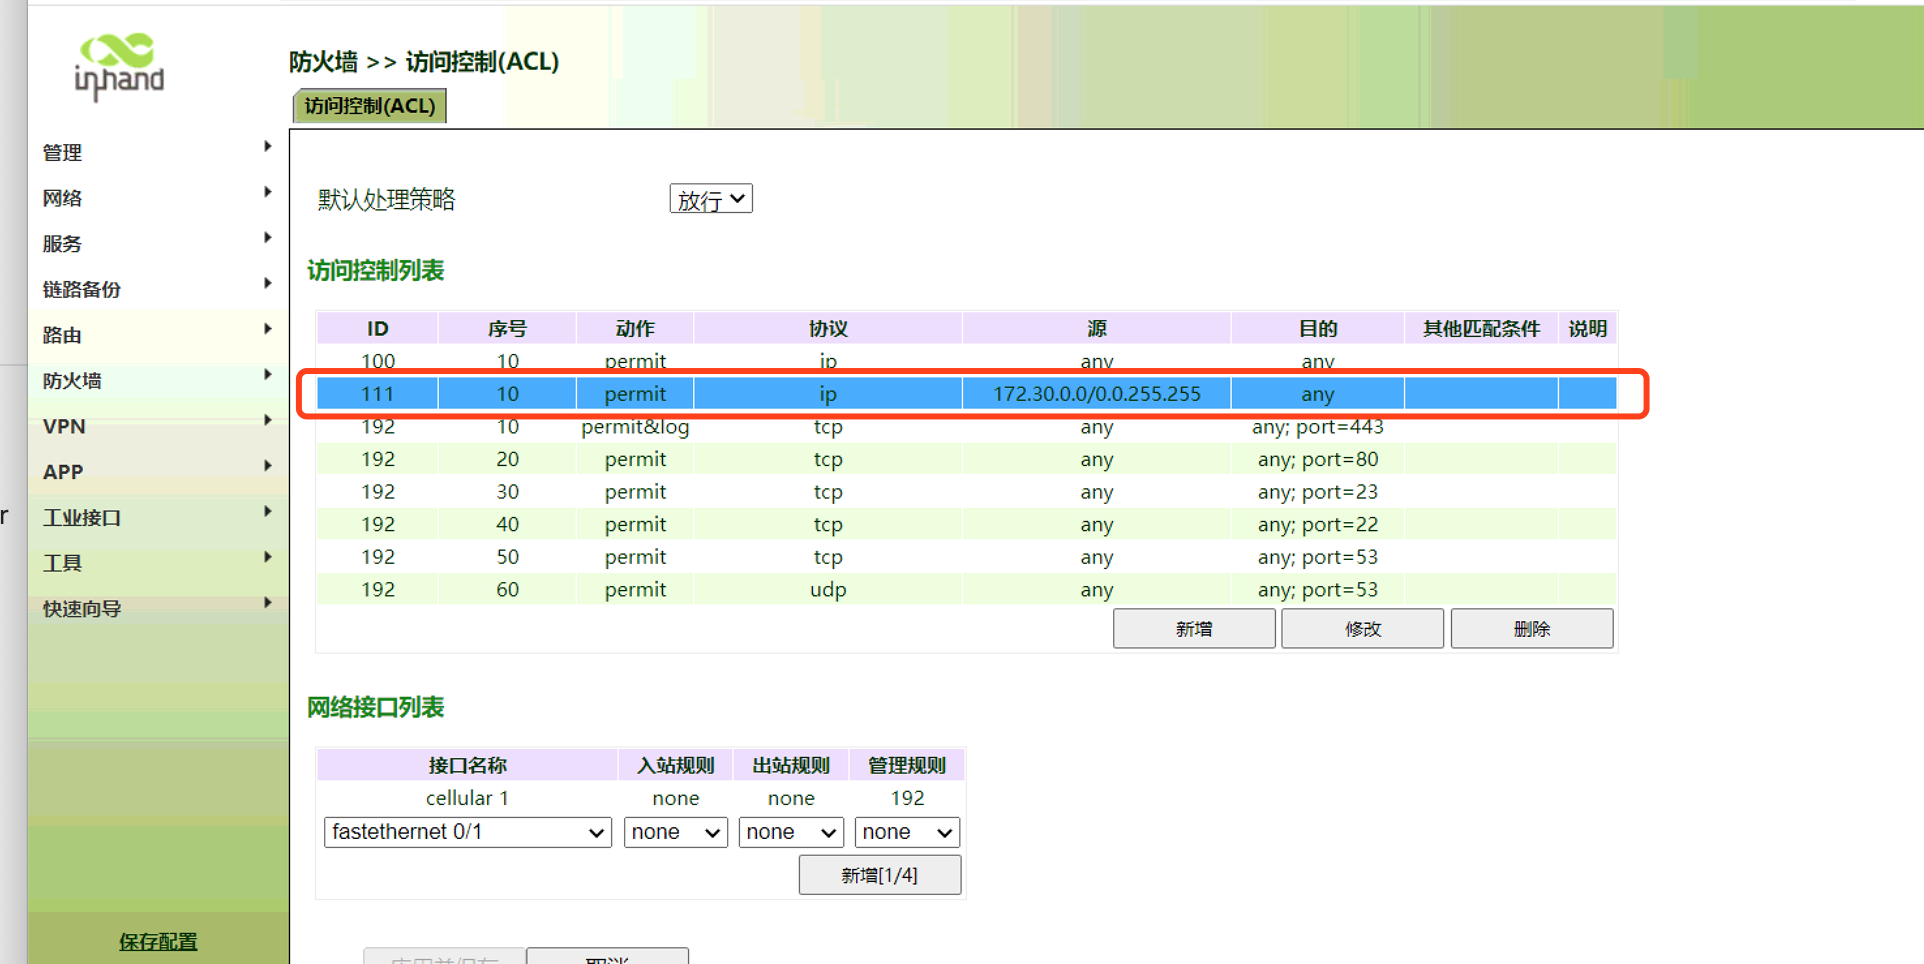The height and width of the screenshot is (964, 1924).
Task: Expand the 快速向导 menu arrow
Action: point(267,603)
